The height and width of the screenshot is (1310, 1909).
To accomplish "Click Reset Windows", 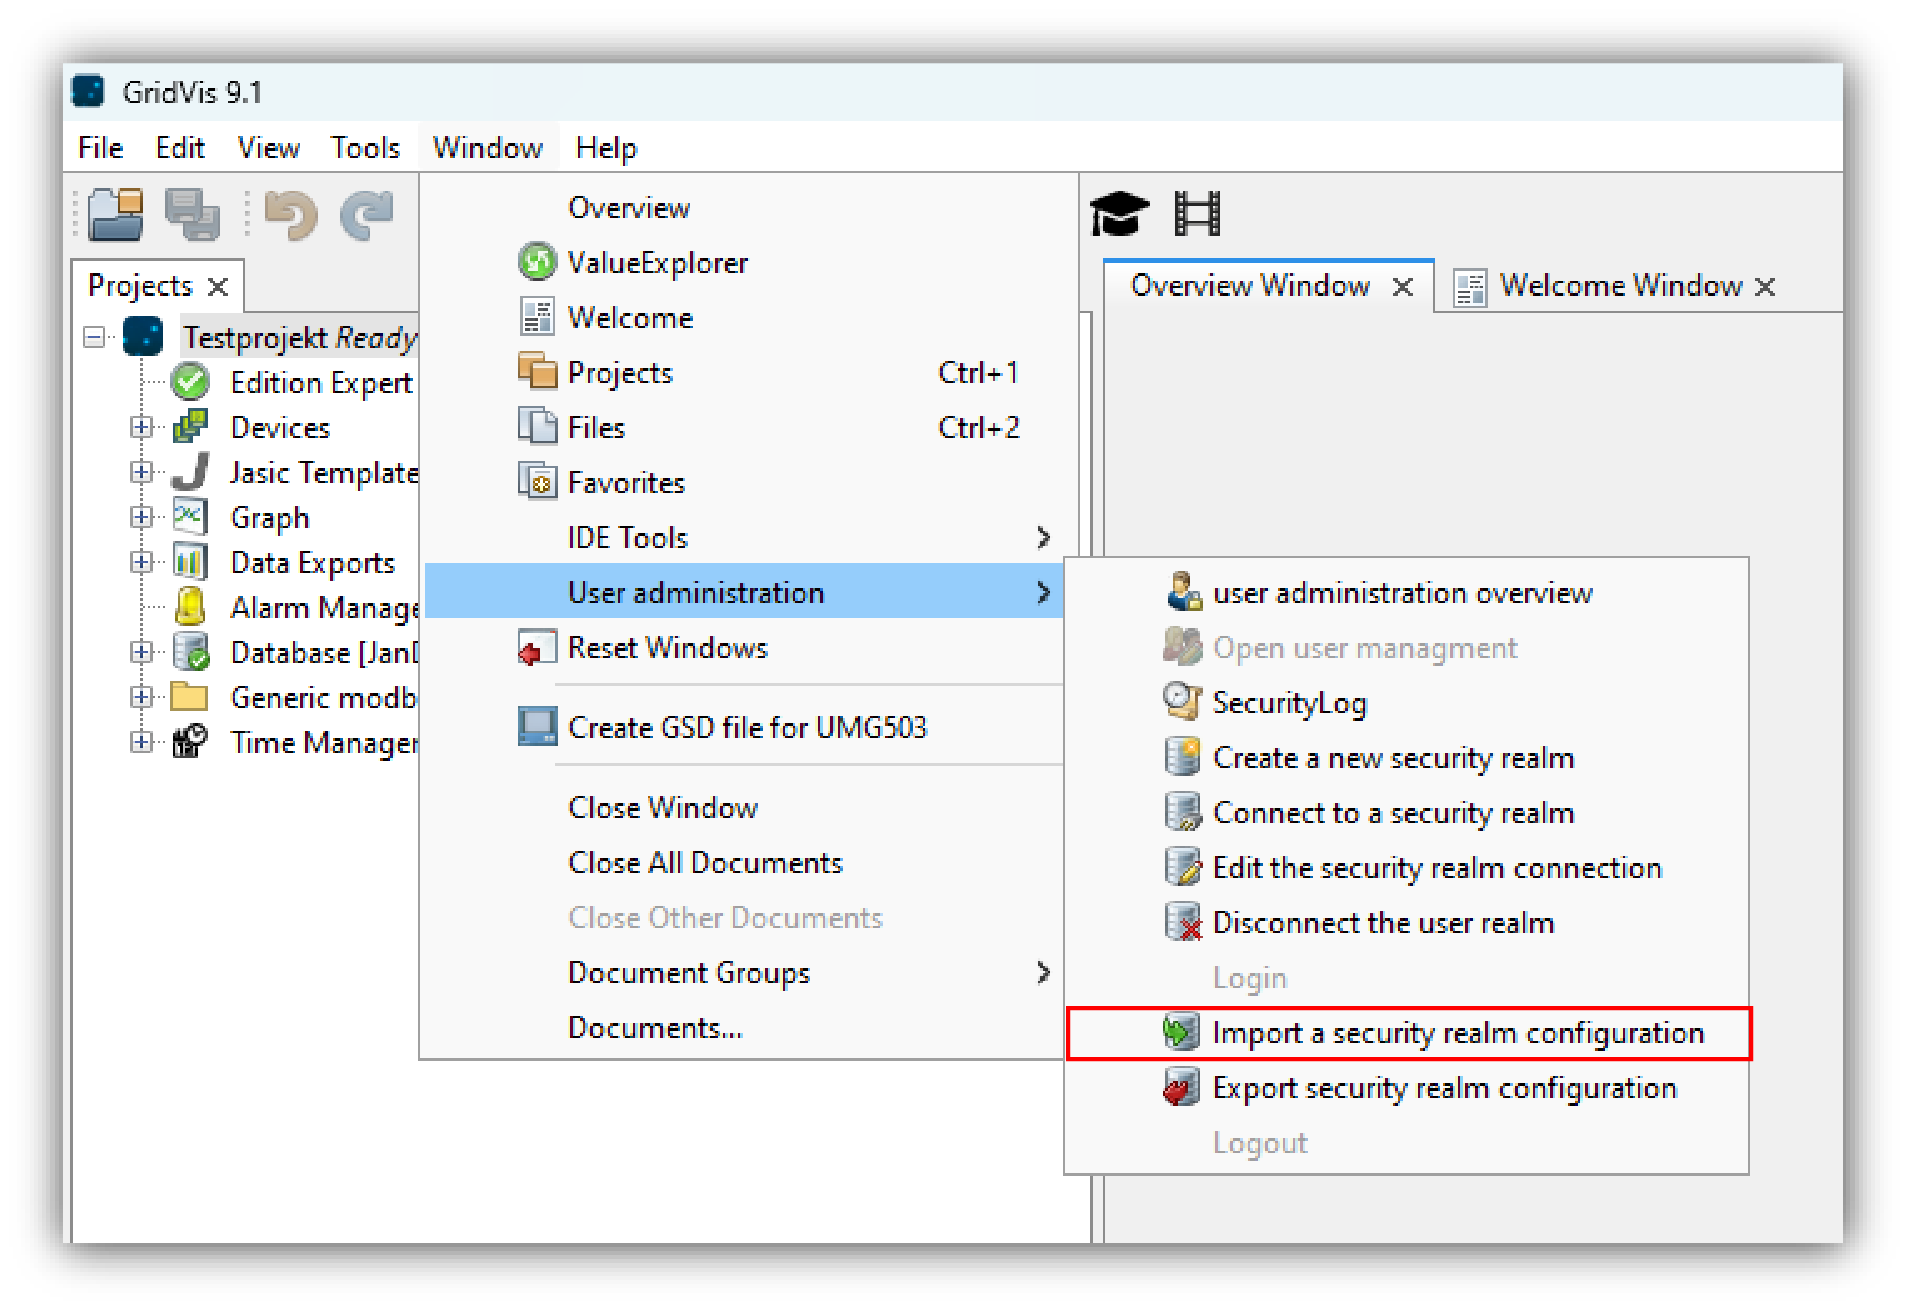I will 667,647.
